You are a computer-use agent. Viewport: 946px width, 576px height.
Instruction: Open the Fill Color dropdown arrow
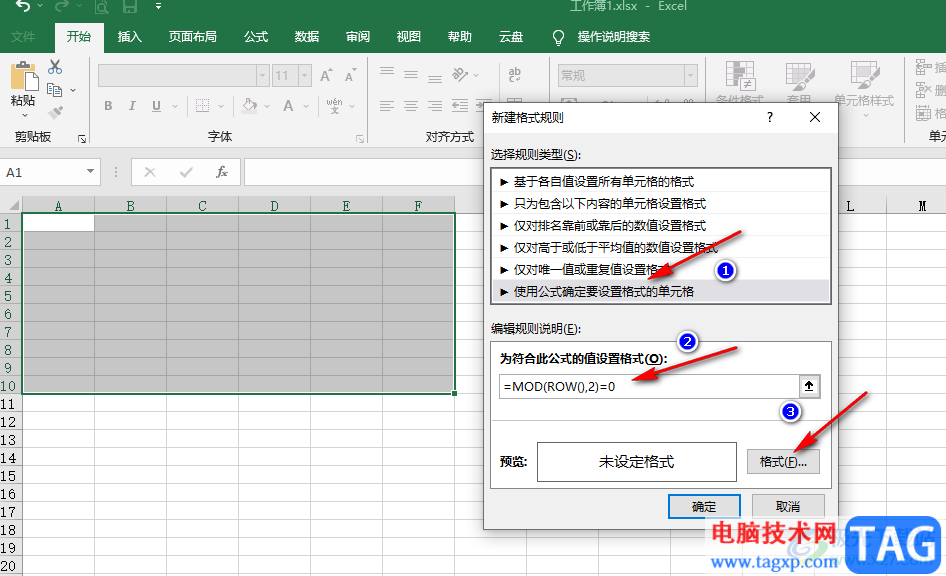(x=267, y=106)
